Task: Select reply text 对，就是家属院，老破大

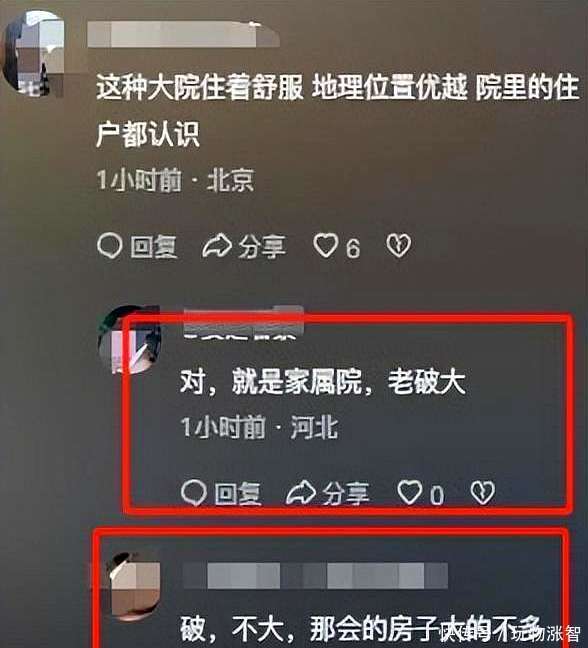Action: [323, 382]
